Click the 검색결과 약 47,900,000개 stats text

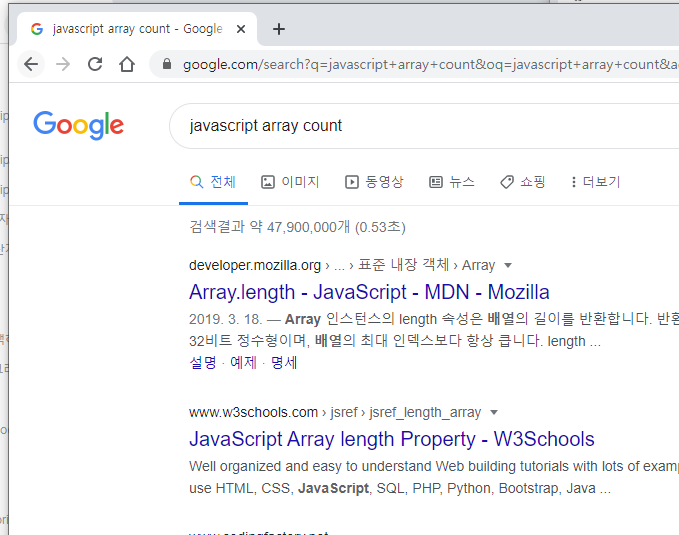297,227
